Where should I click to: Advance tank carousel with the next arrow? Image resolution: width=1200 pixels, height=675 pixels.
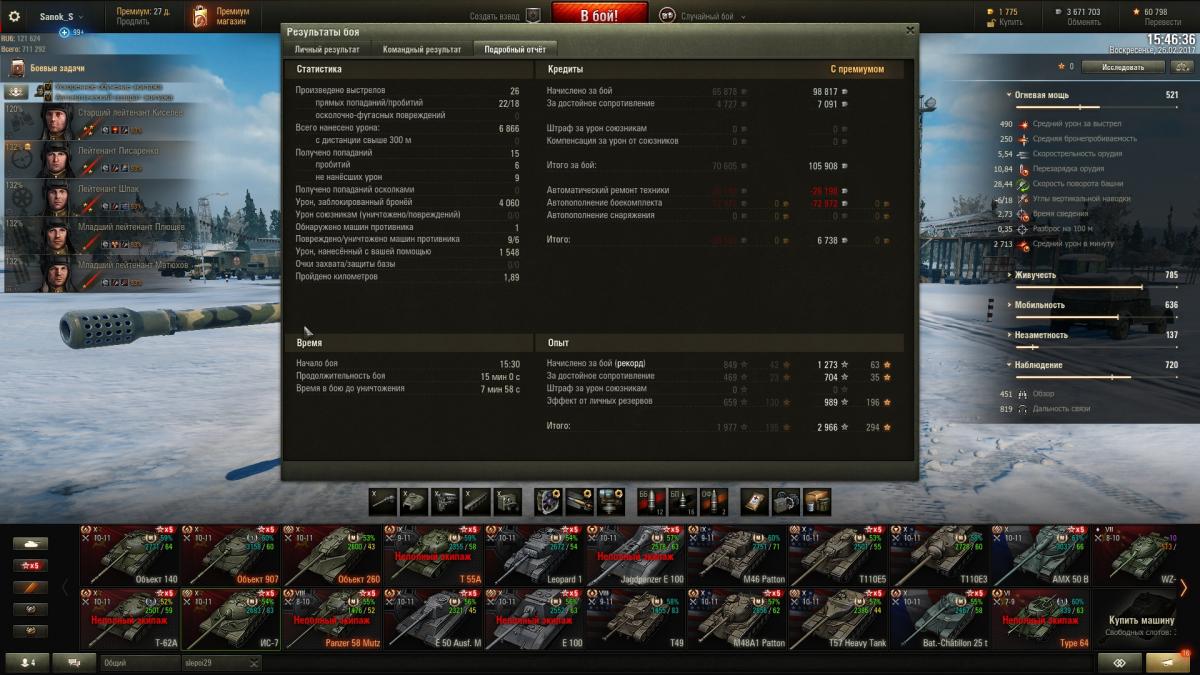pyautogui.click(x=1184, y=587)
